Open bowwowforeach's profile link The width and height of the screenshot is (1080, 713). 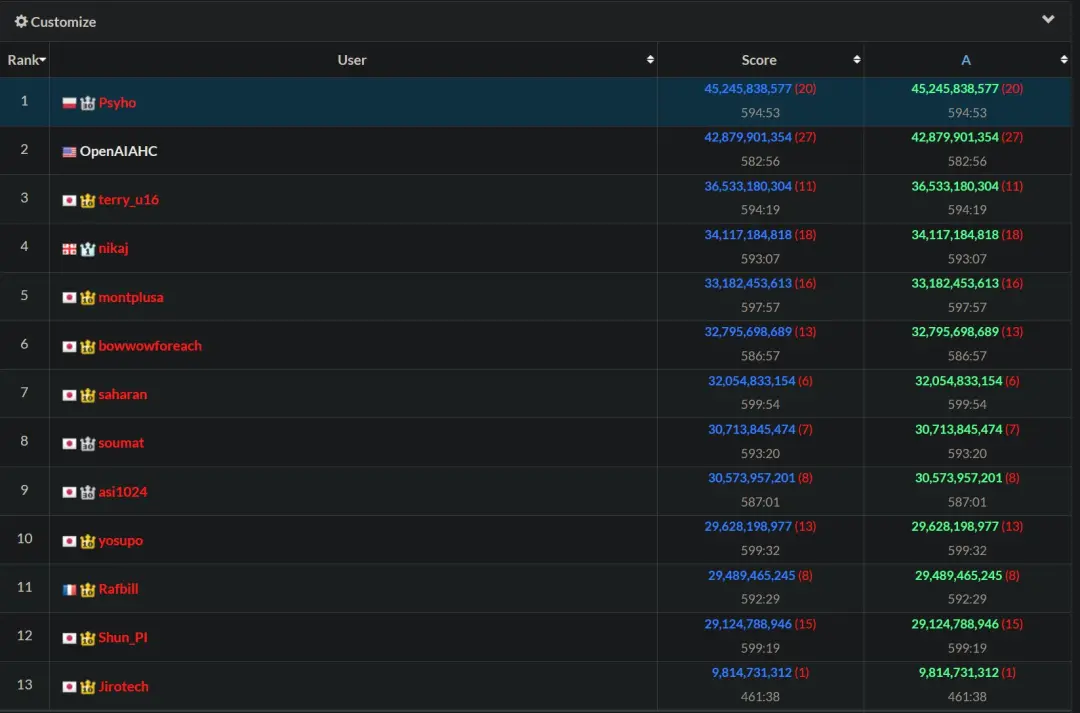click(150, 346)
